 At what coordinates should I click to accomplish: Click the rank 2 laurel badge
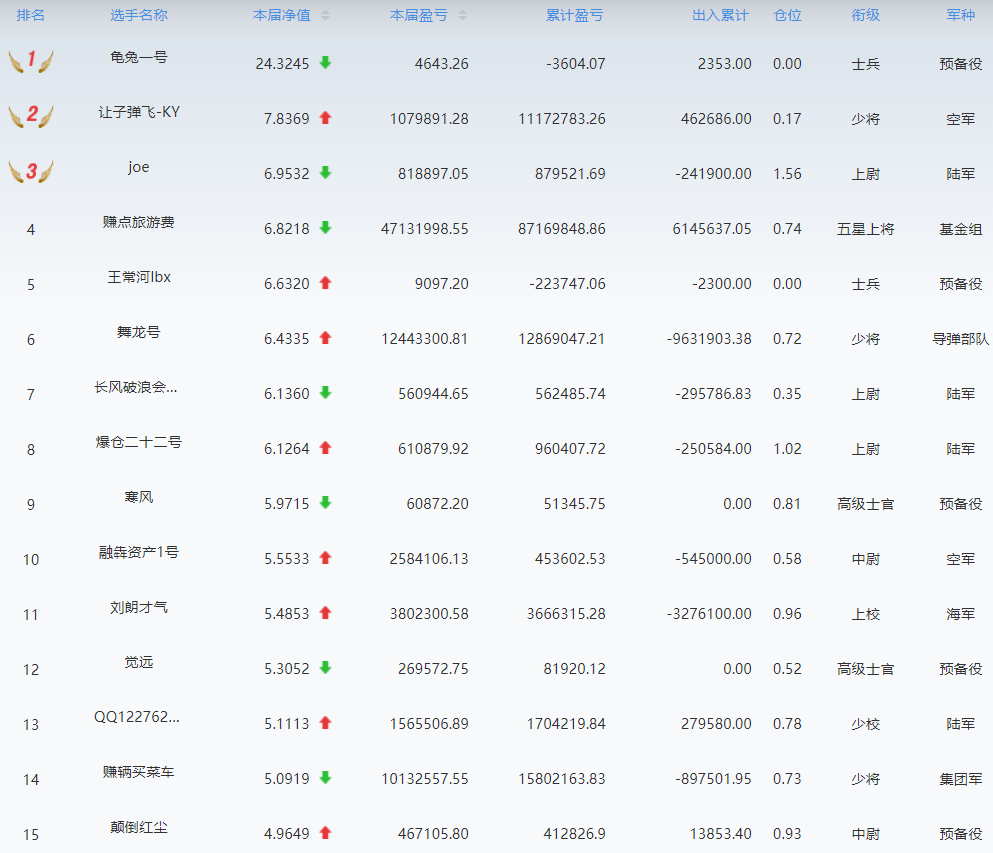tap(30, 117)
